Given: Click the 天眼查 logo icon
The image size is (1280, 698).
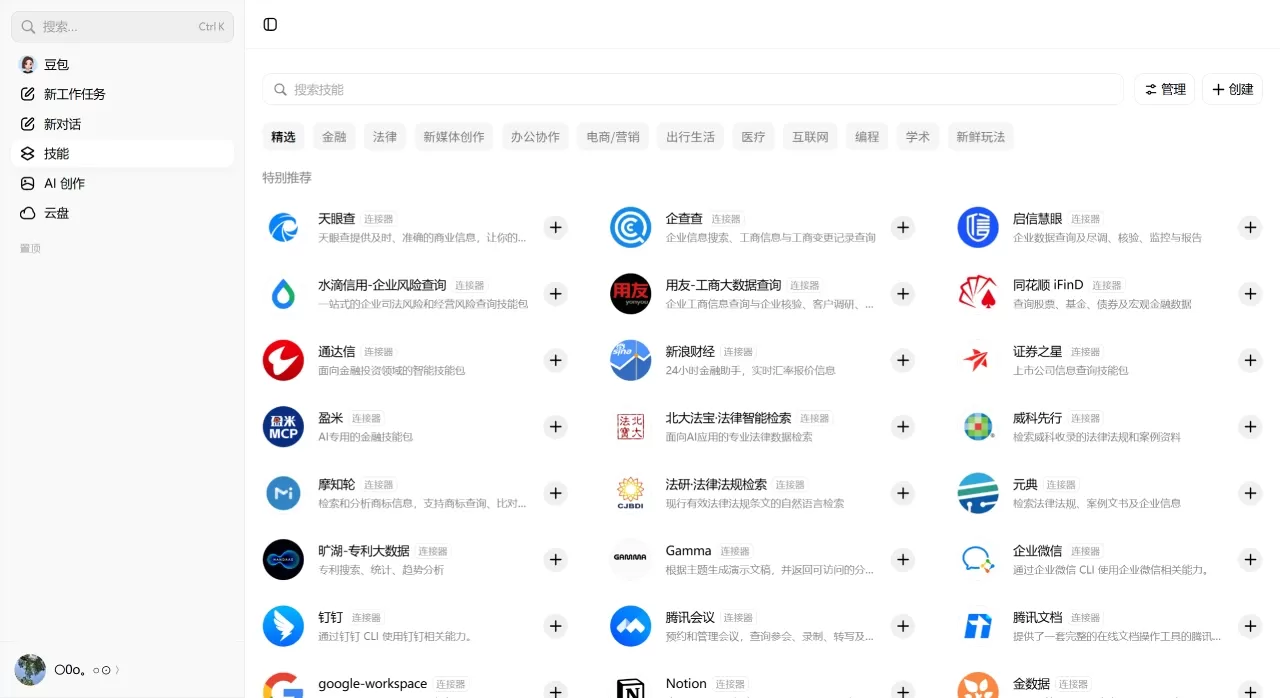Looking at the screenshot, I should coord(283,228).
